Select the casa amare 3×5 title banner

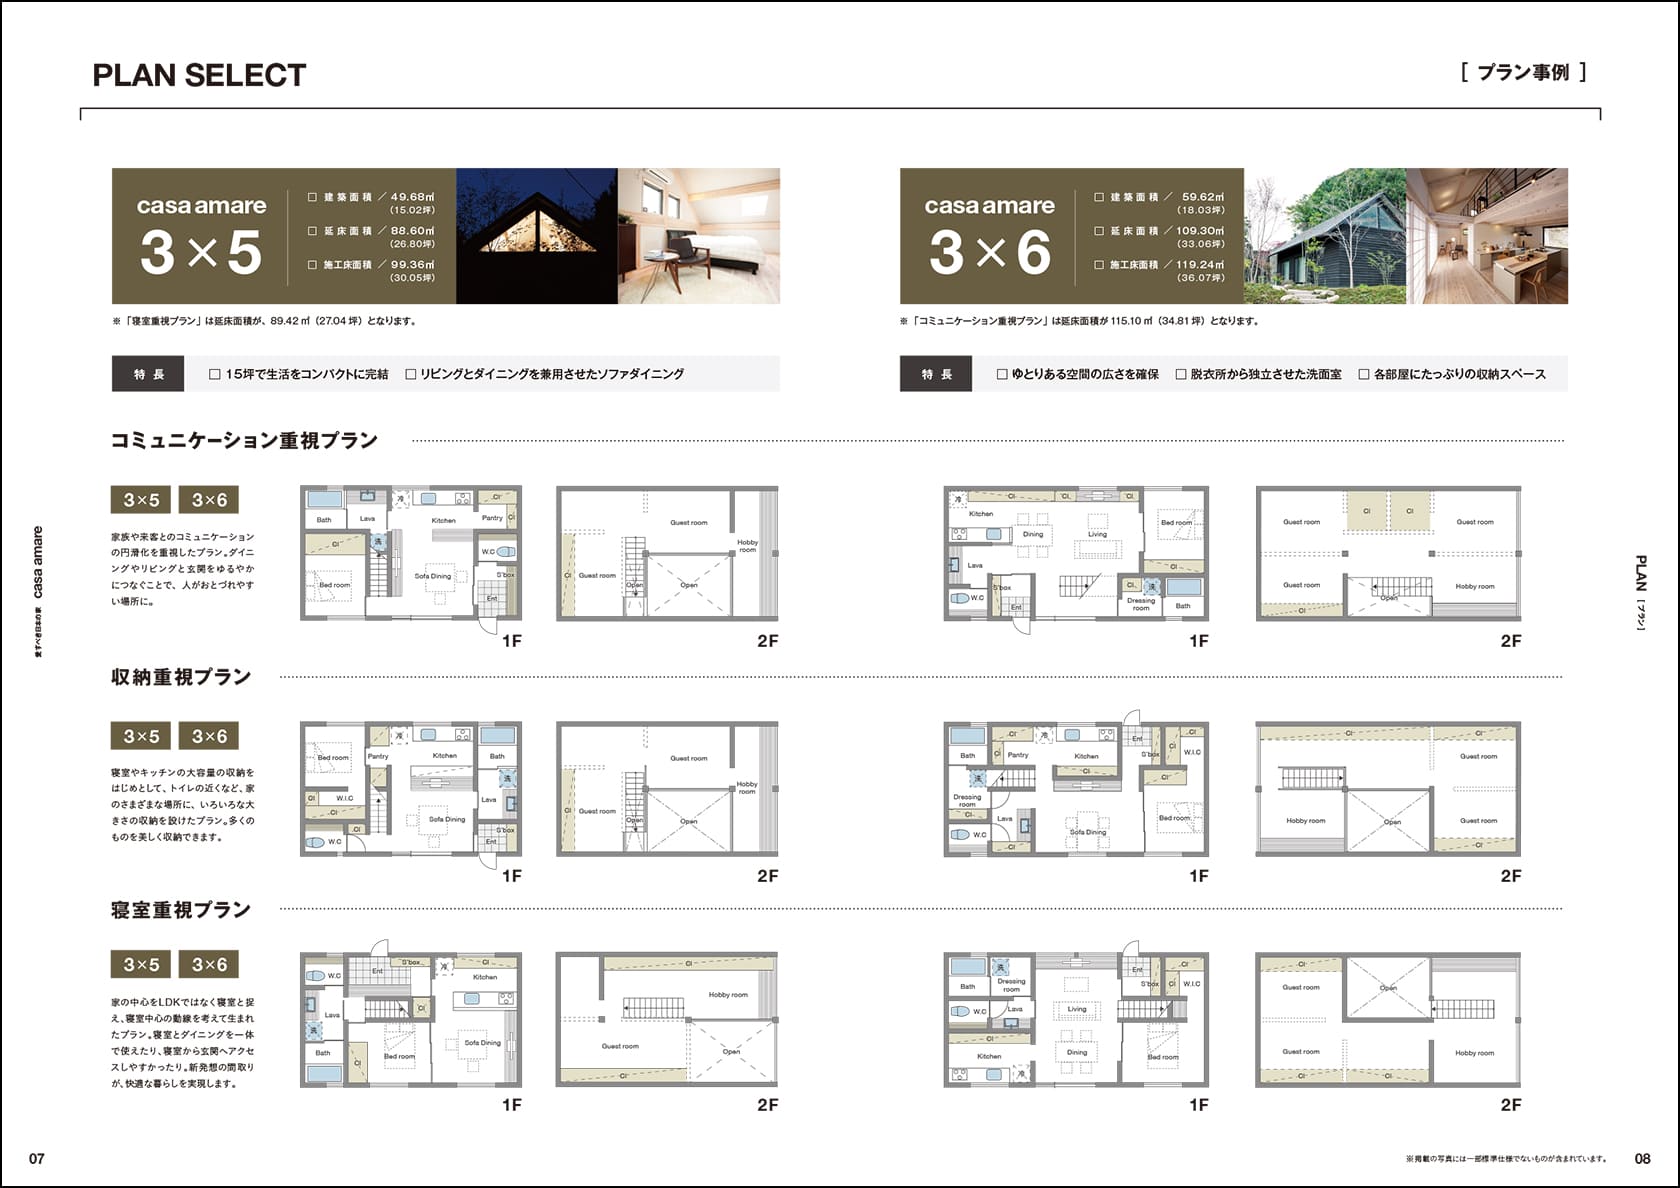click(284, 236)
